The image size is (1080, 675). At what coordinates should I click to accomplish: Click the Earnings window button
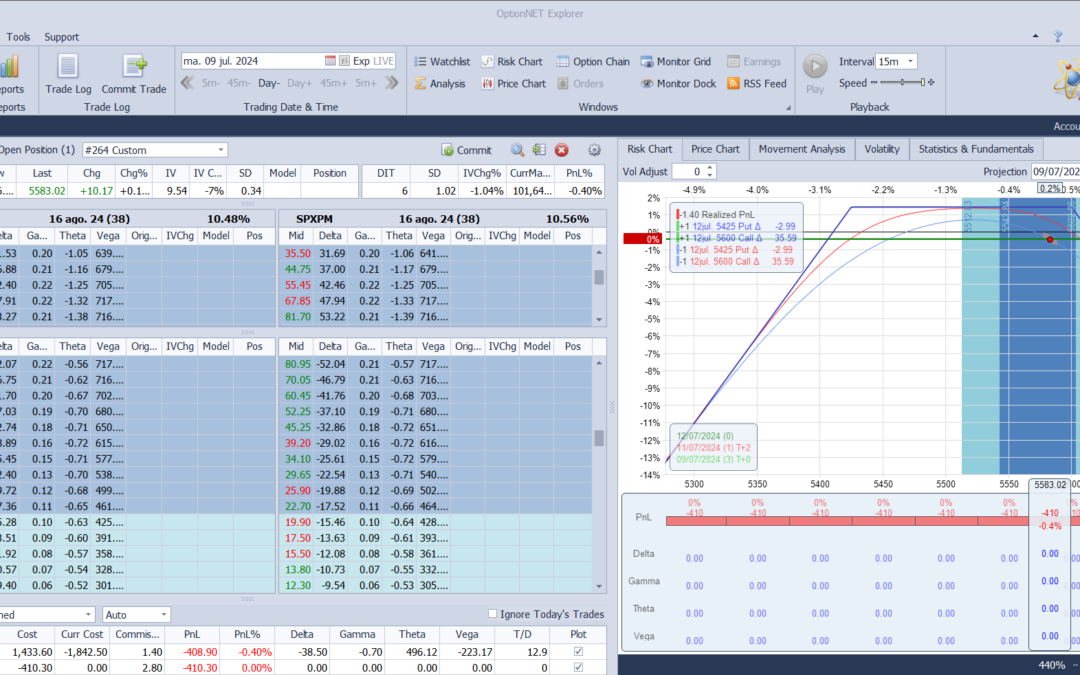pos(754,61)
